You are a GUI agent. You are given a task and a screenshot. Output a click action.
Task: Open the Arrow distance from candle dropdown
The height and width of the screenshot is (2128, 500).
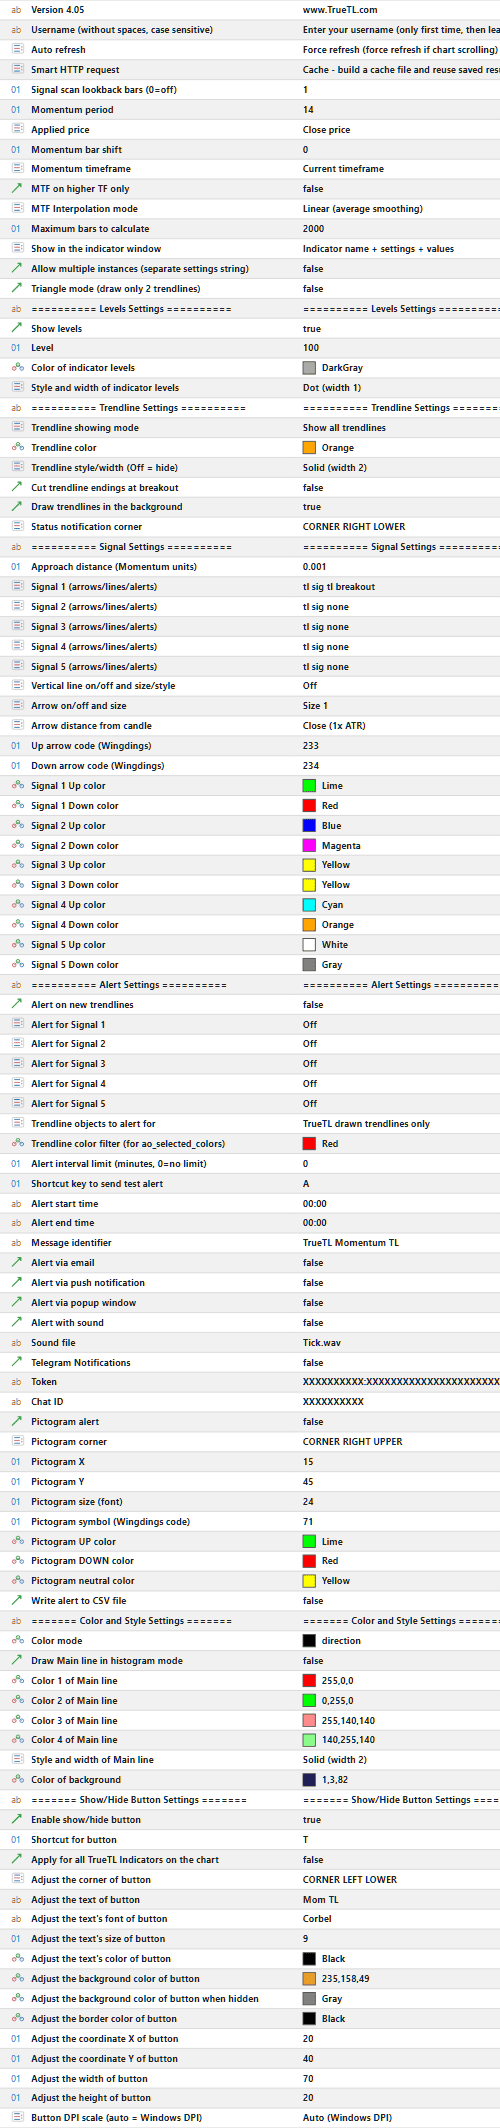pos(400,726)
